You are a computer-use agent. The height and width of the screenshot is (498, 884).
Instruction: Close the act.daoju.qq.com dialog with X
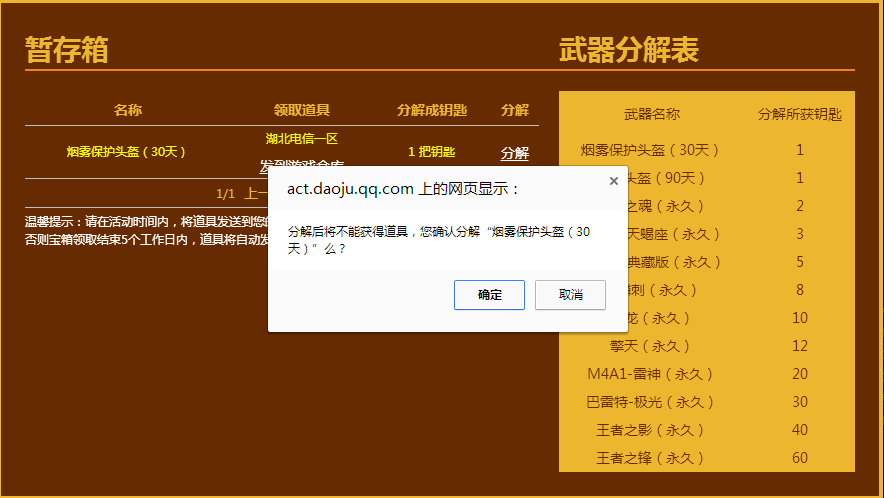pos(614,181)
